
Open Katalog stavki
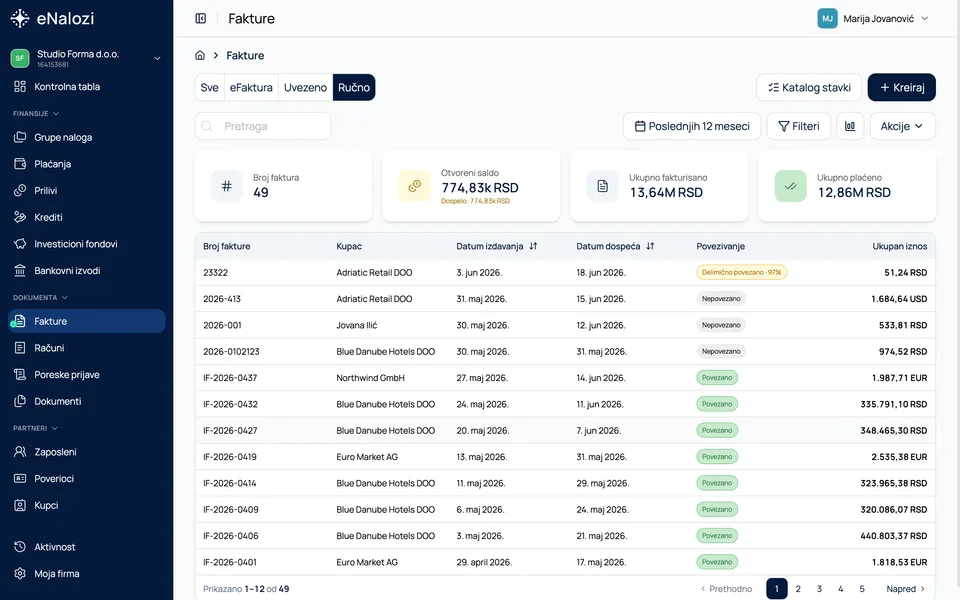click(809, 88)
